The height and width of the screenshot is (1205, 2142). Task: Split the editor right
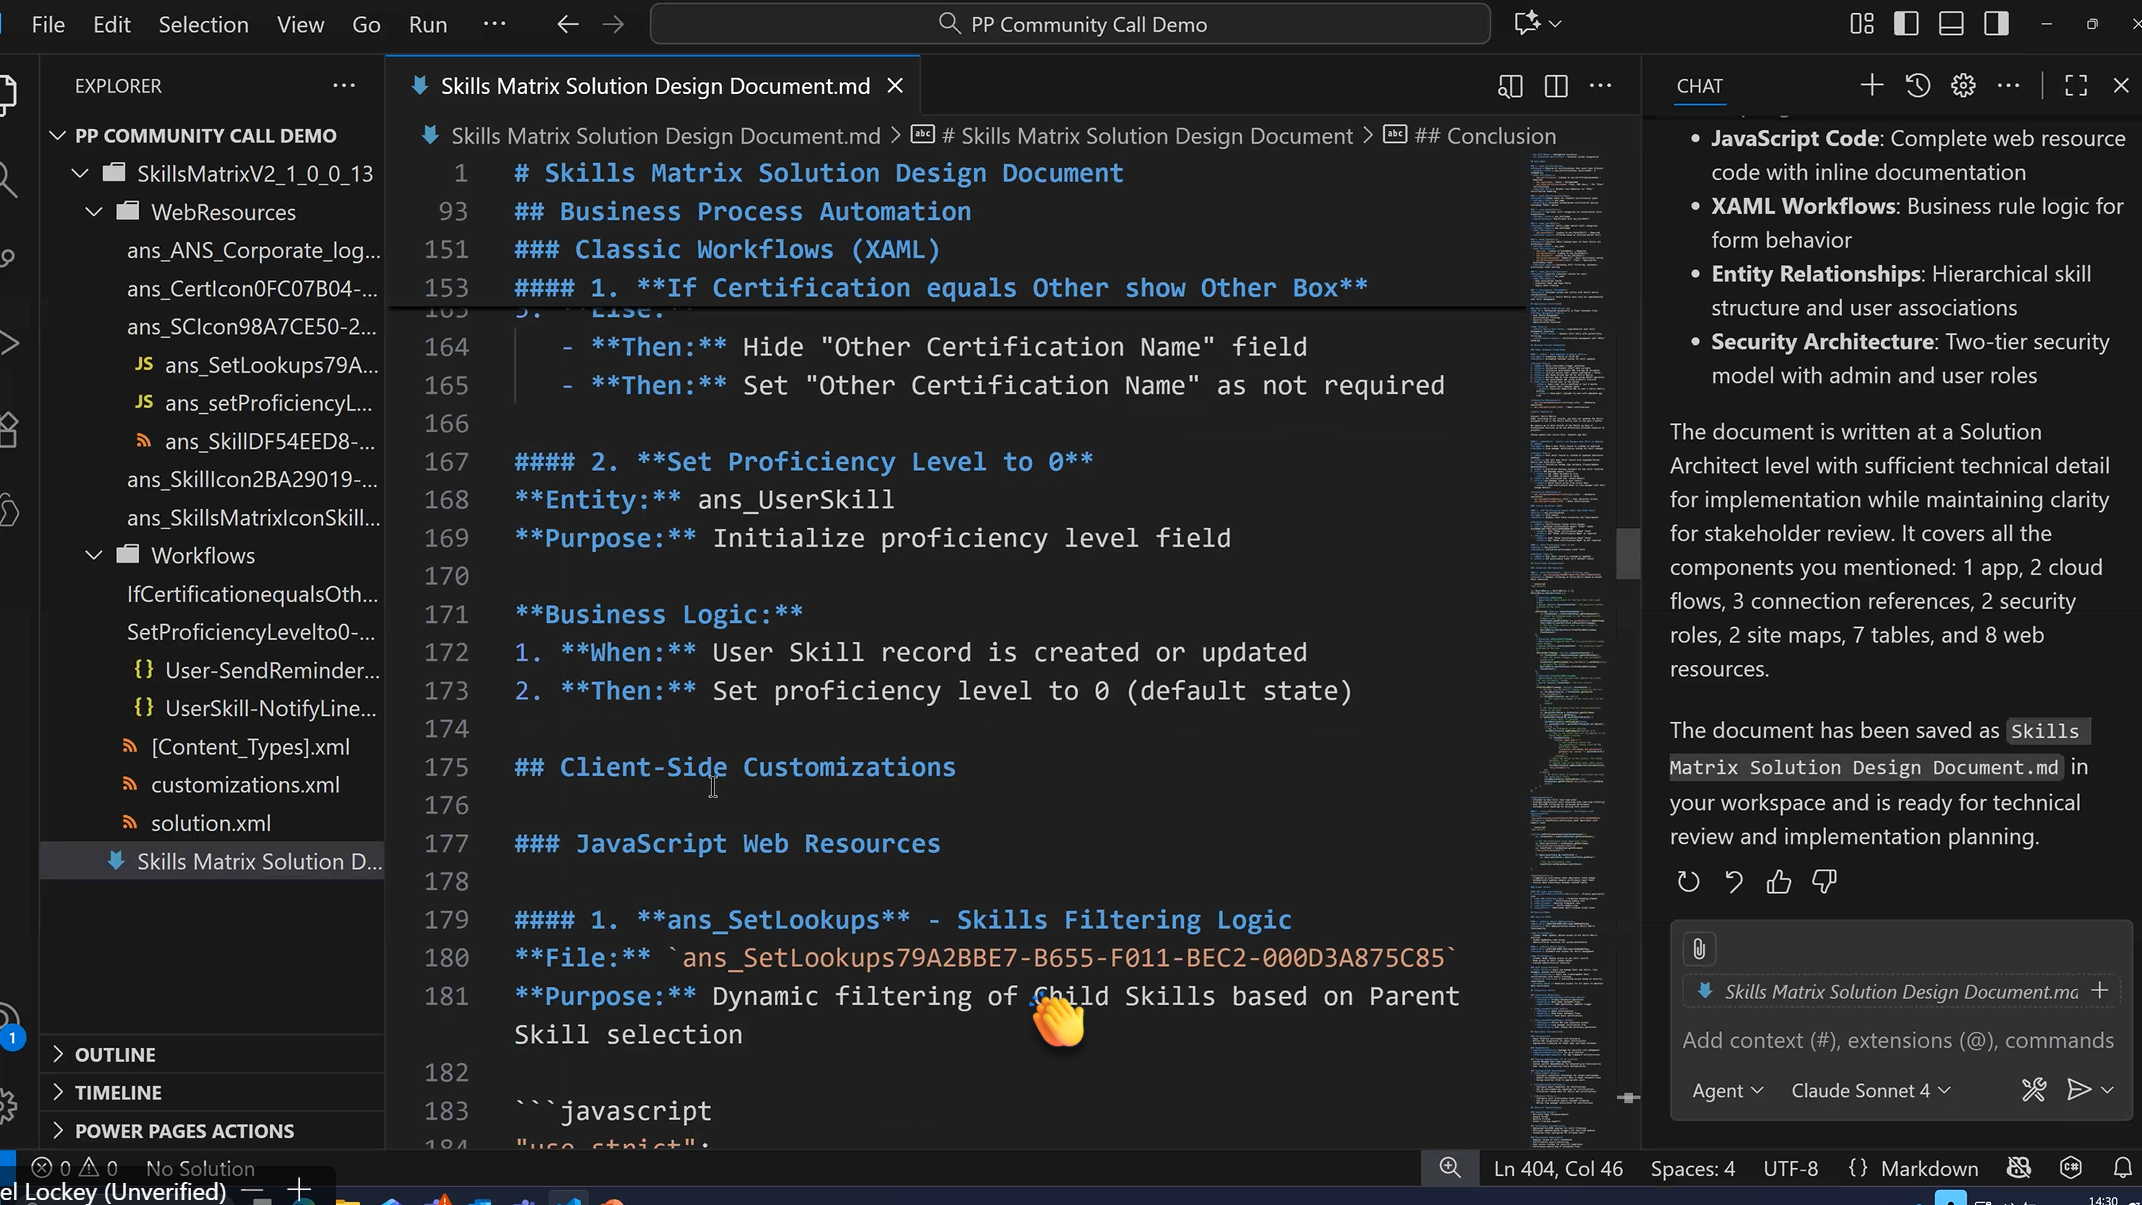pyautogui.click(x=1556, y=86)
